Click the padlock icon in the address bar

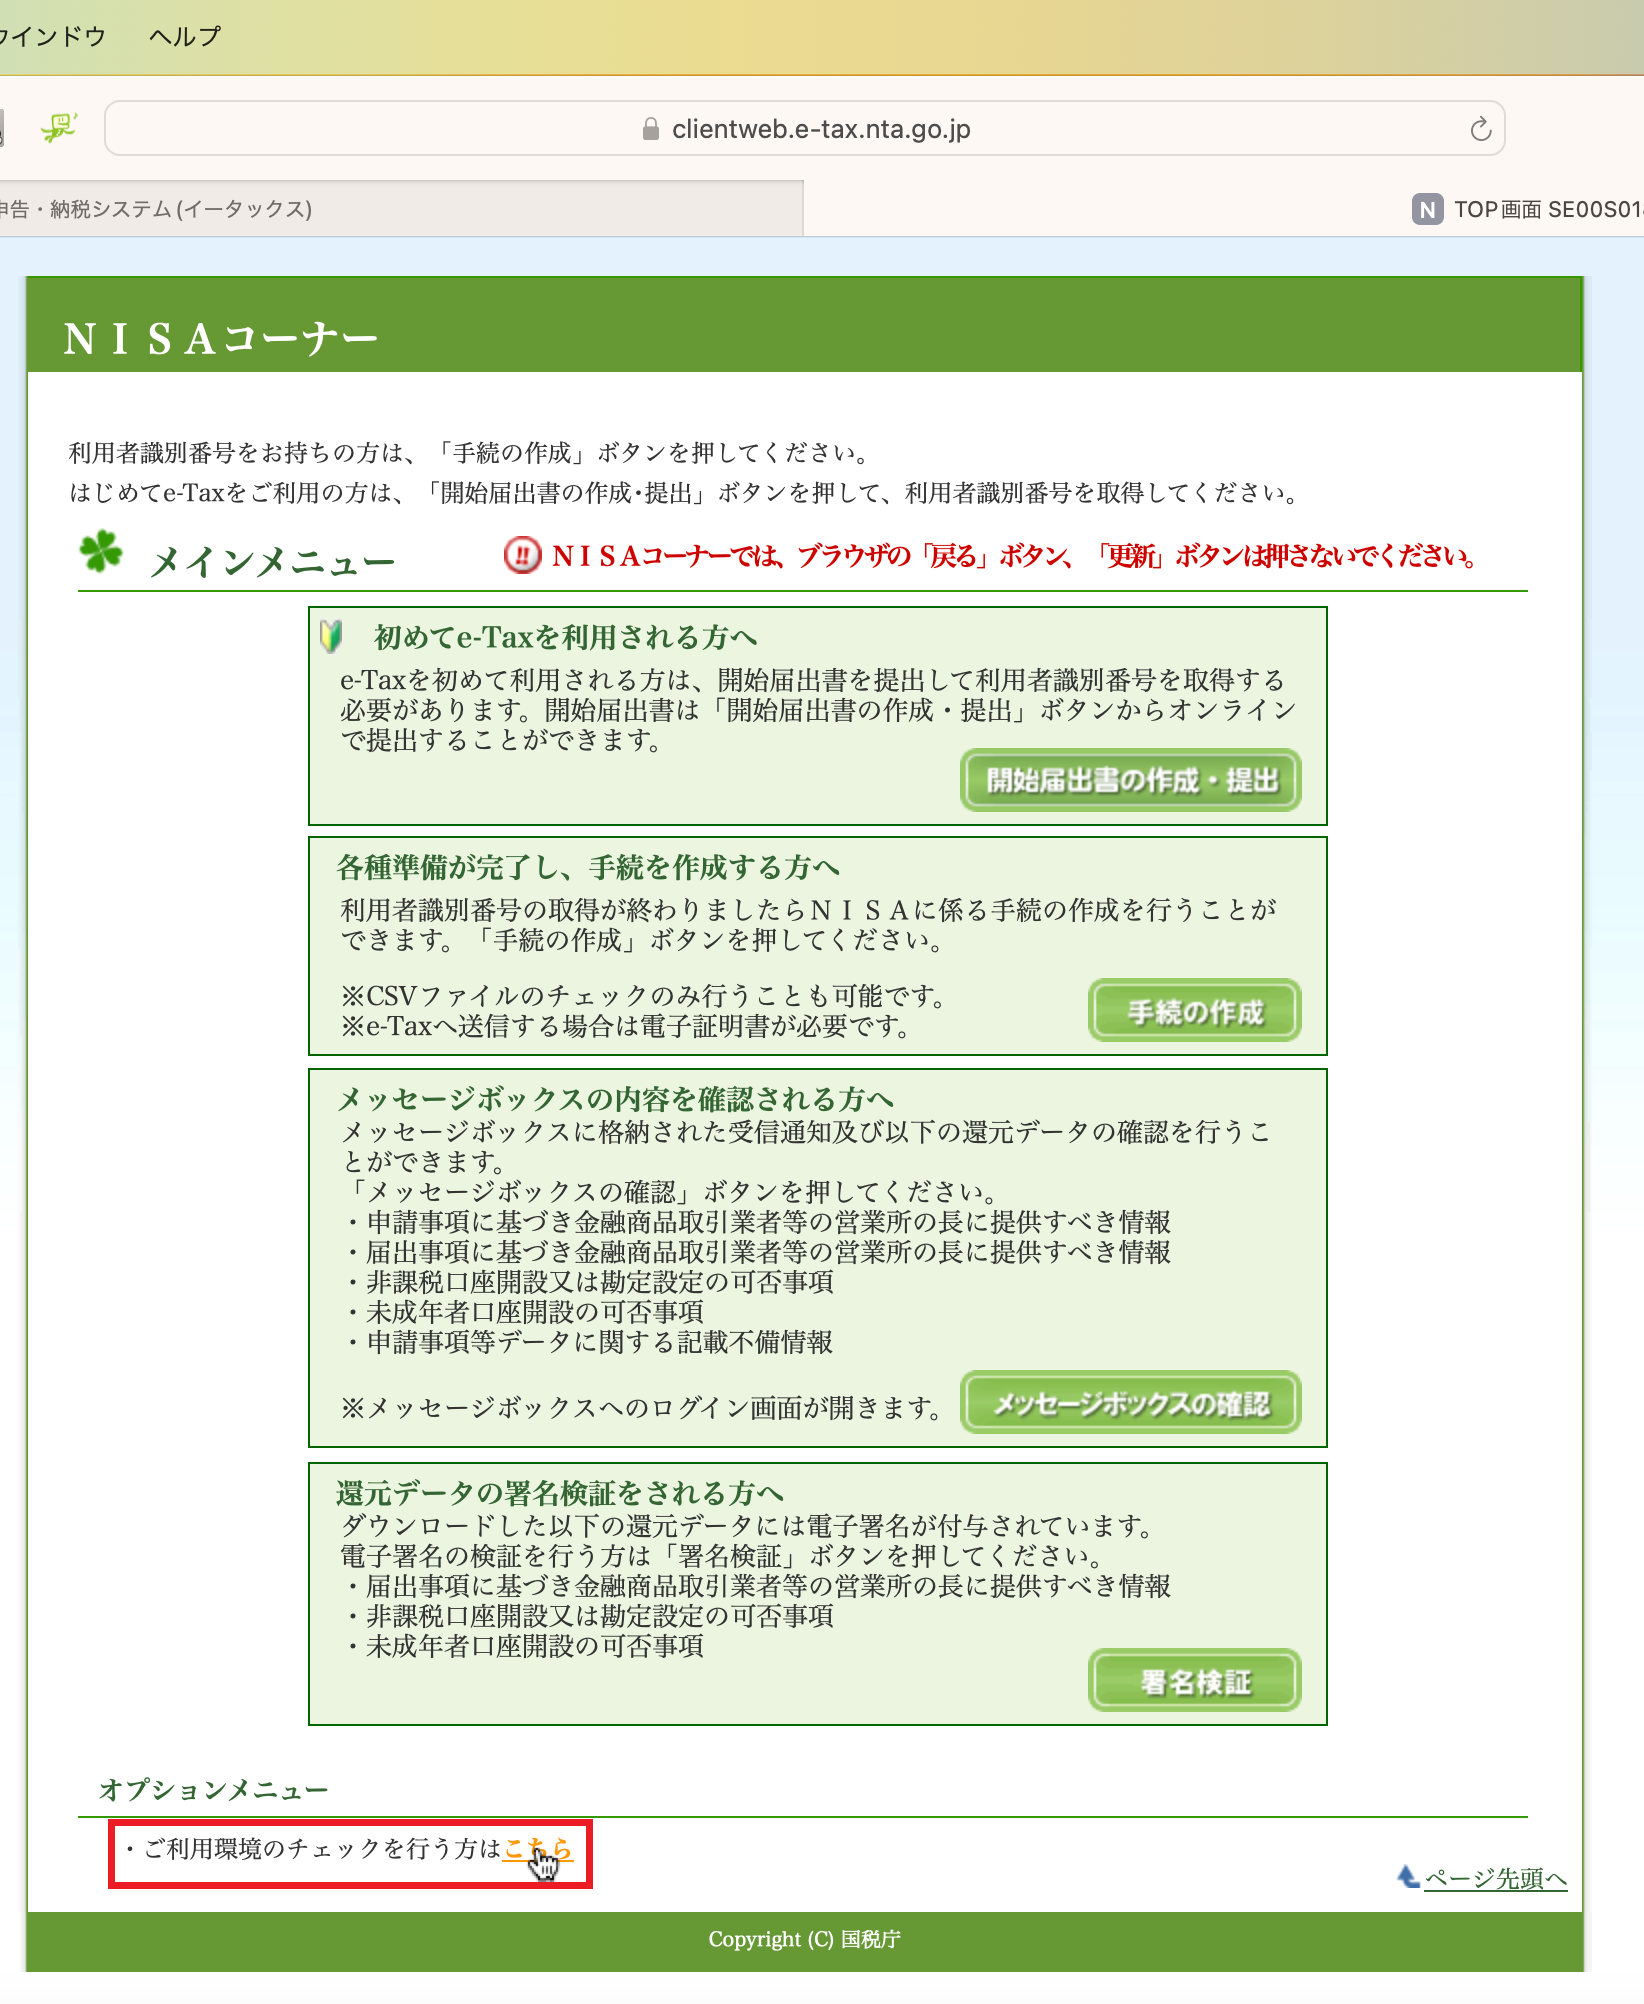tap(651, 129)
